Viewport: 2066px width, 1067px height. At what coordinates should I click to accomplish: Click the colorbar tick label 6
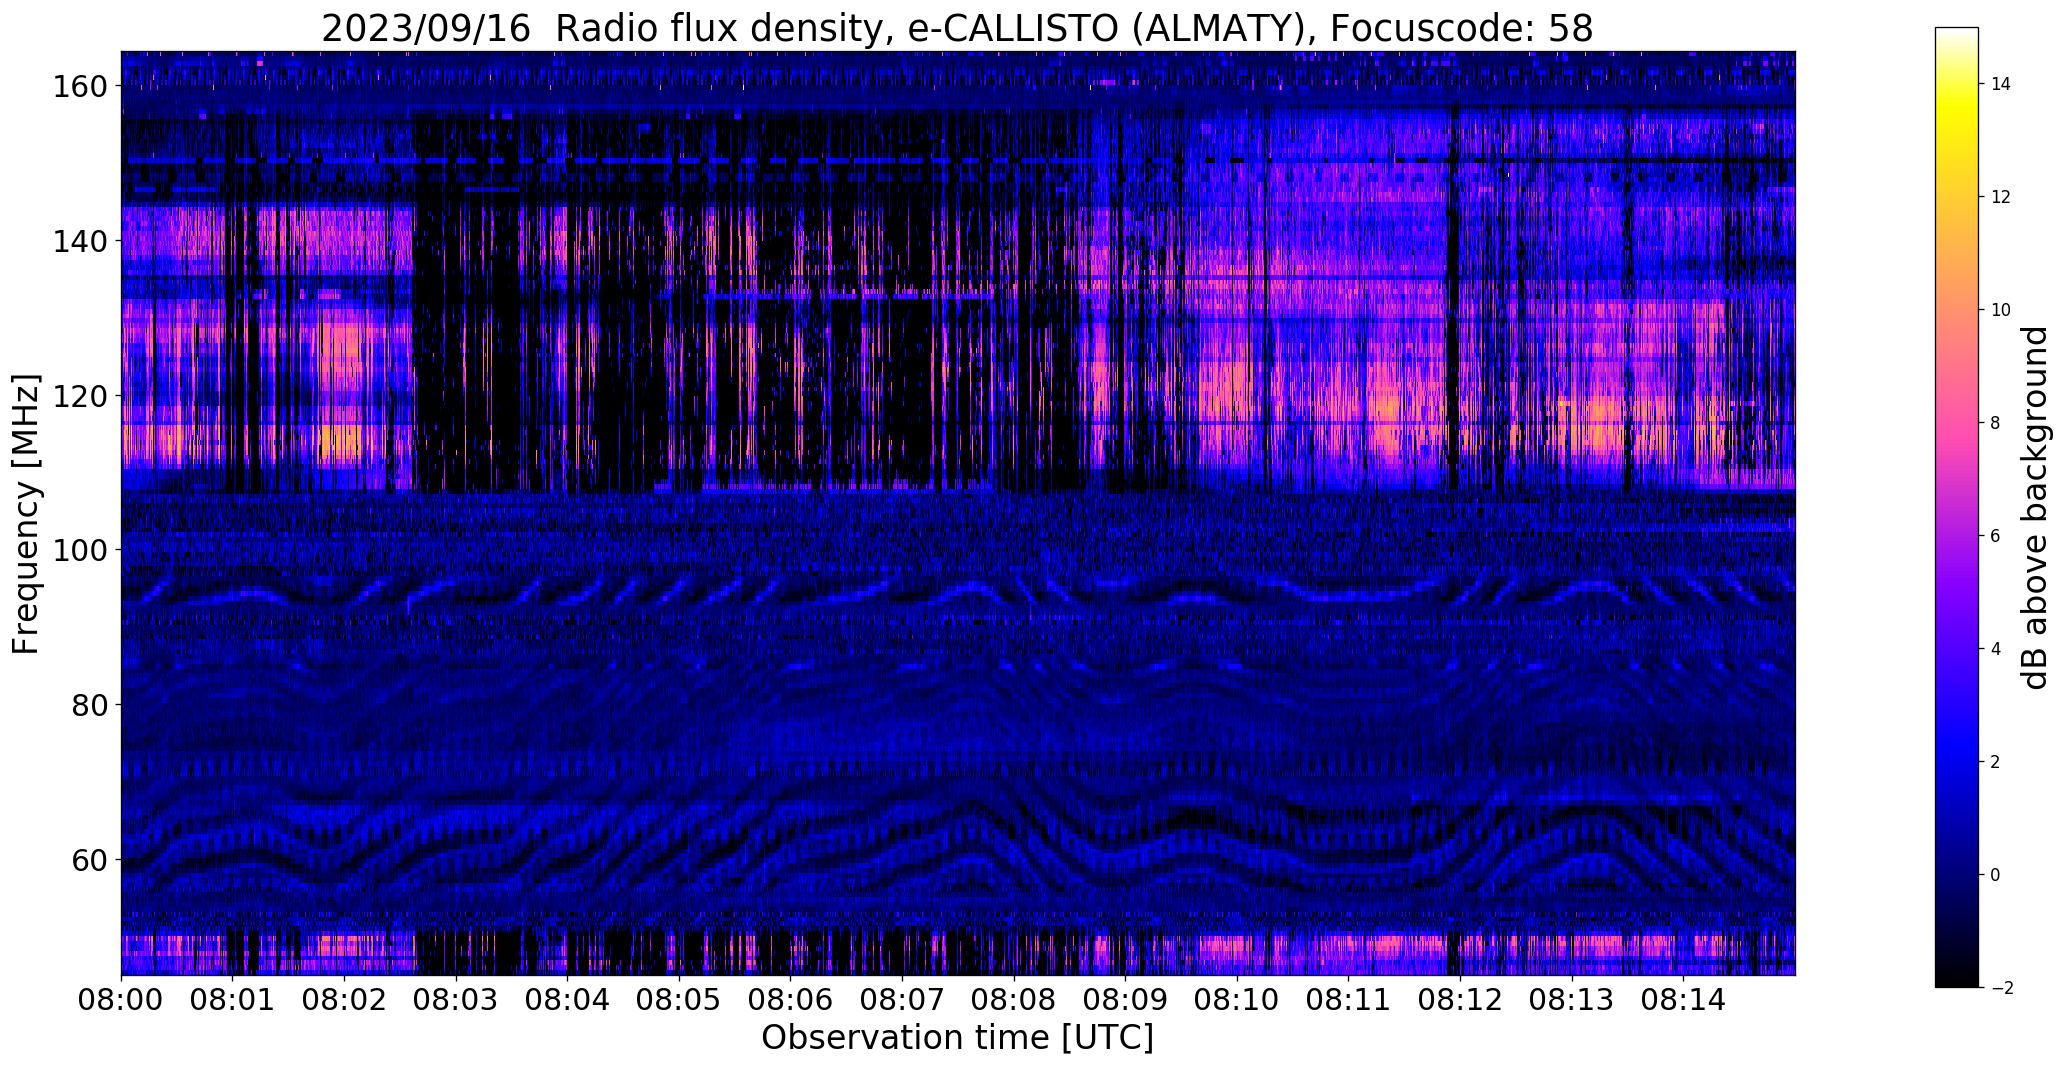click(x=1995, y=536)
